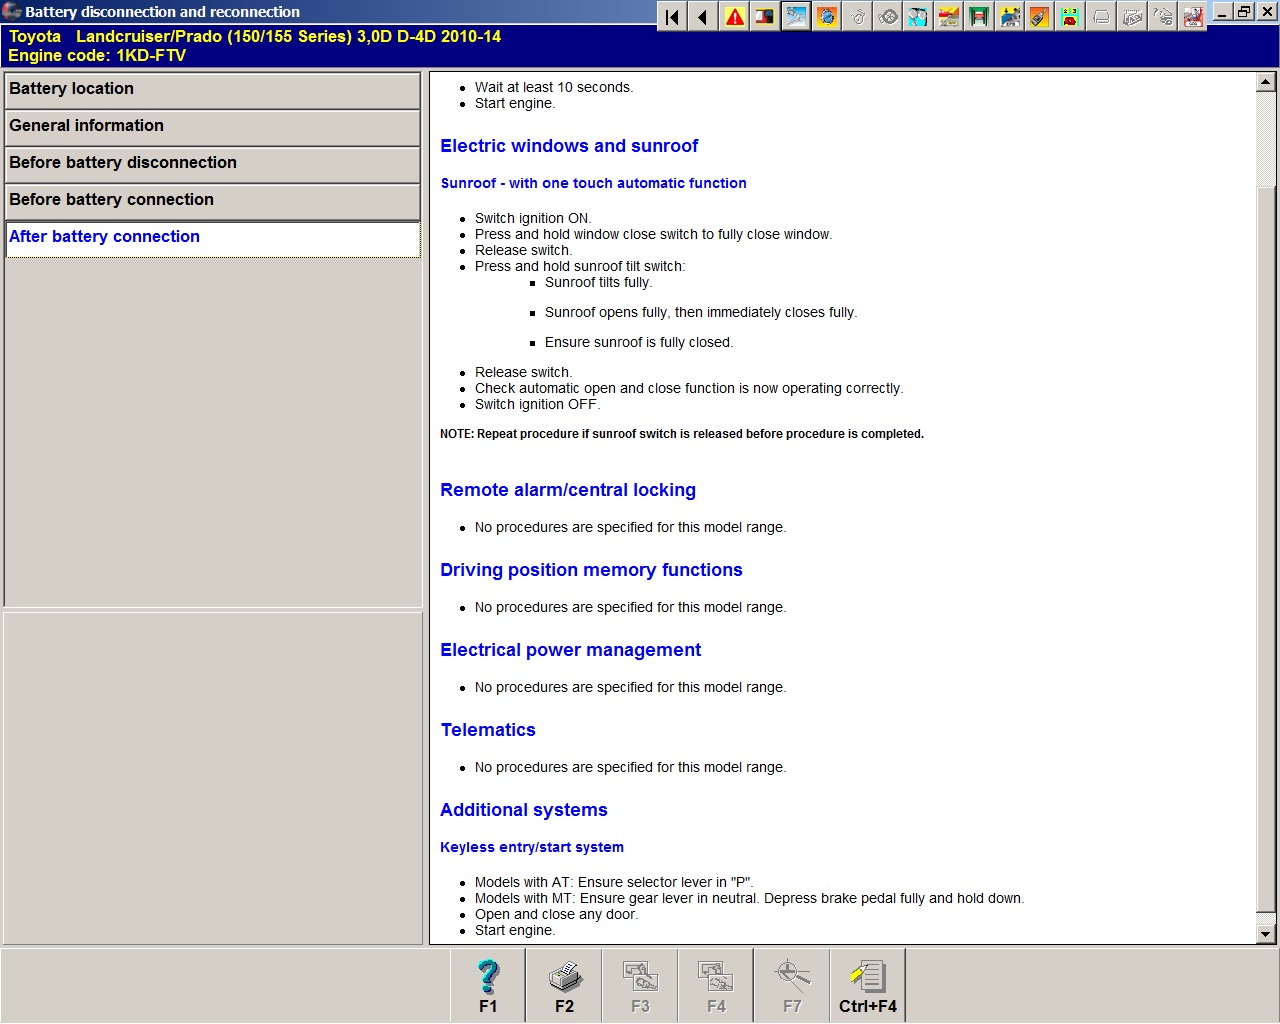Select General information in the left panel
This screenshot has height=1024, width=1280.
[212, 127]
